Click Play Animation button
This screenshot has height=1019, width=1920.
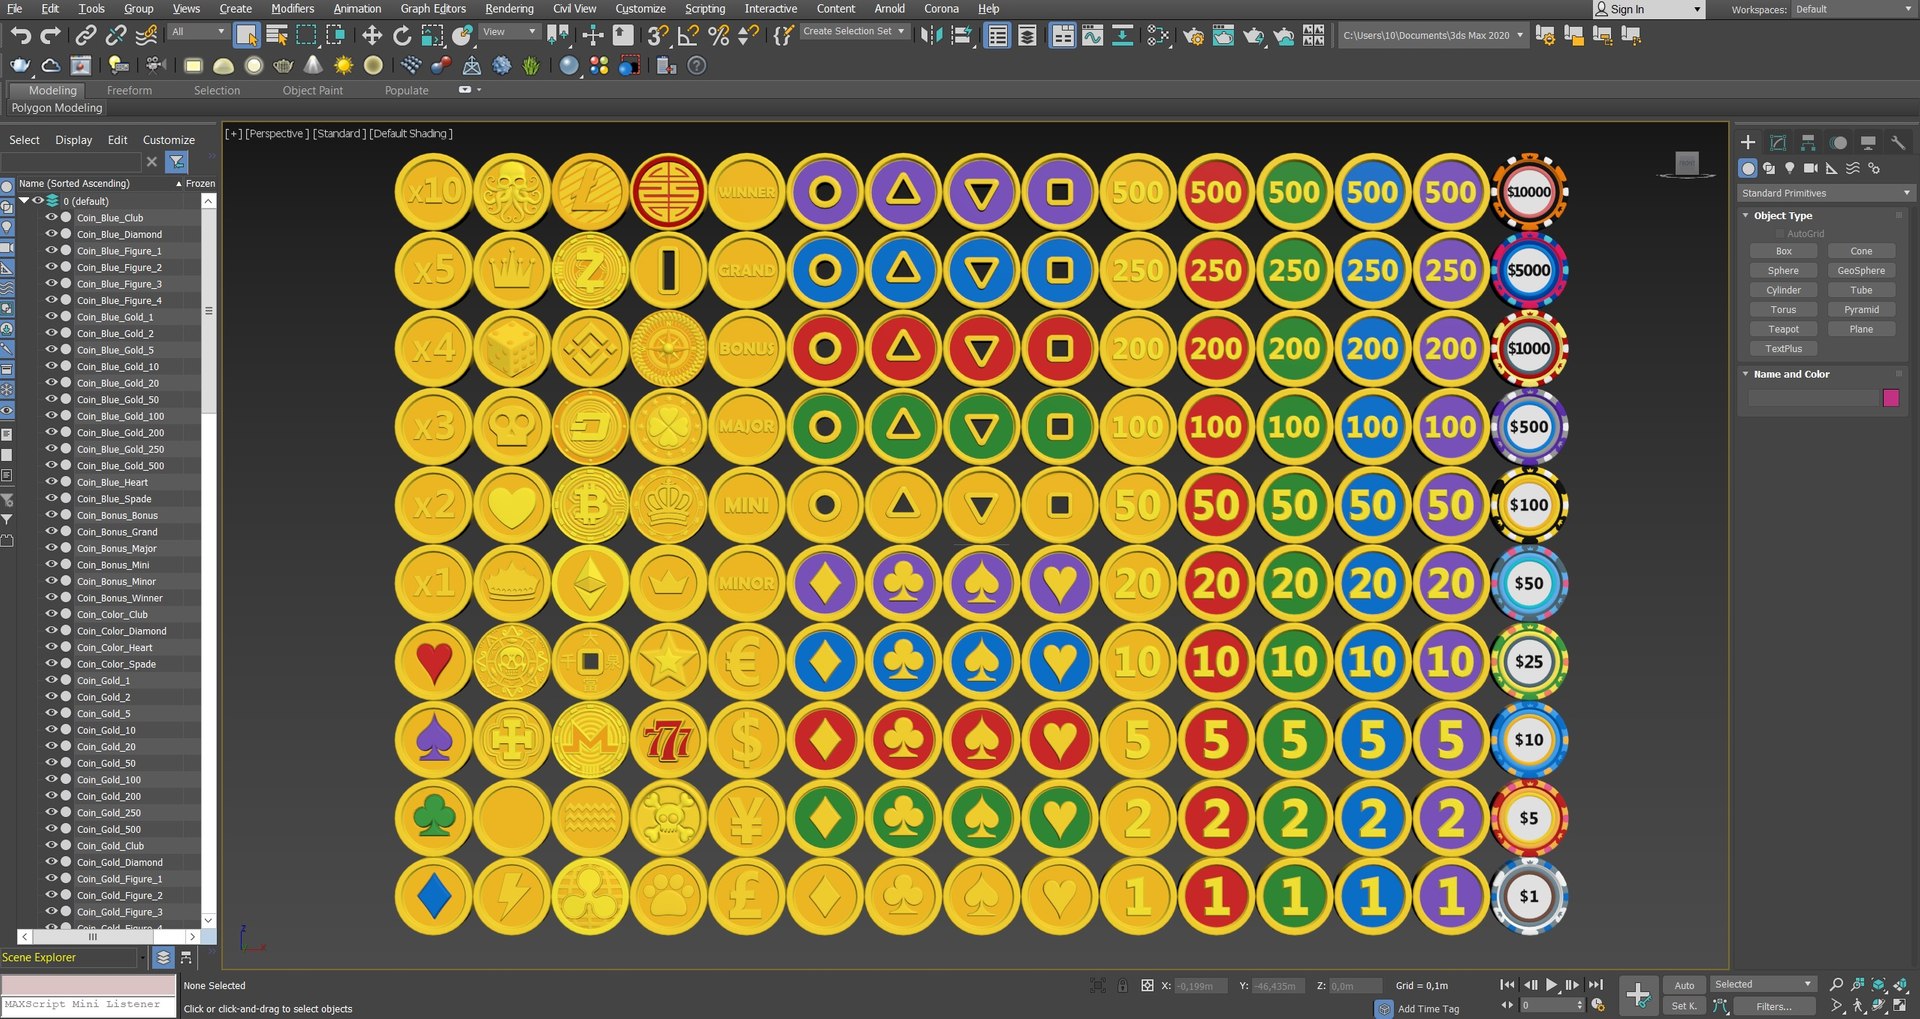coord(1551,985)
